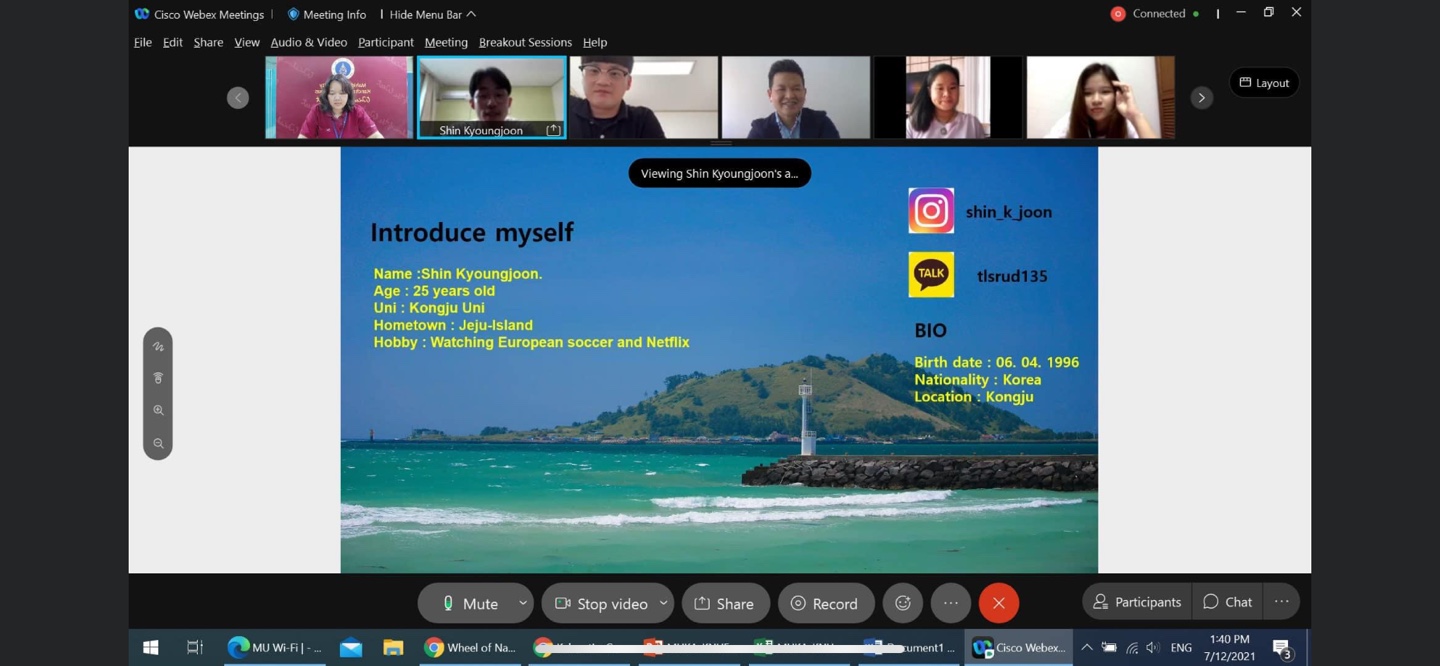Open the Participants panel
This screenshot has width=1440, height=666.
[1137, 602]
